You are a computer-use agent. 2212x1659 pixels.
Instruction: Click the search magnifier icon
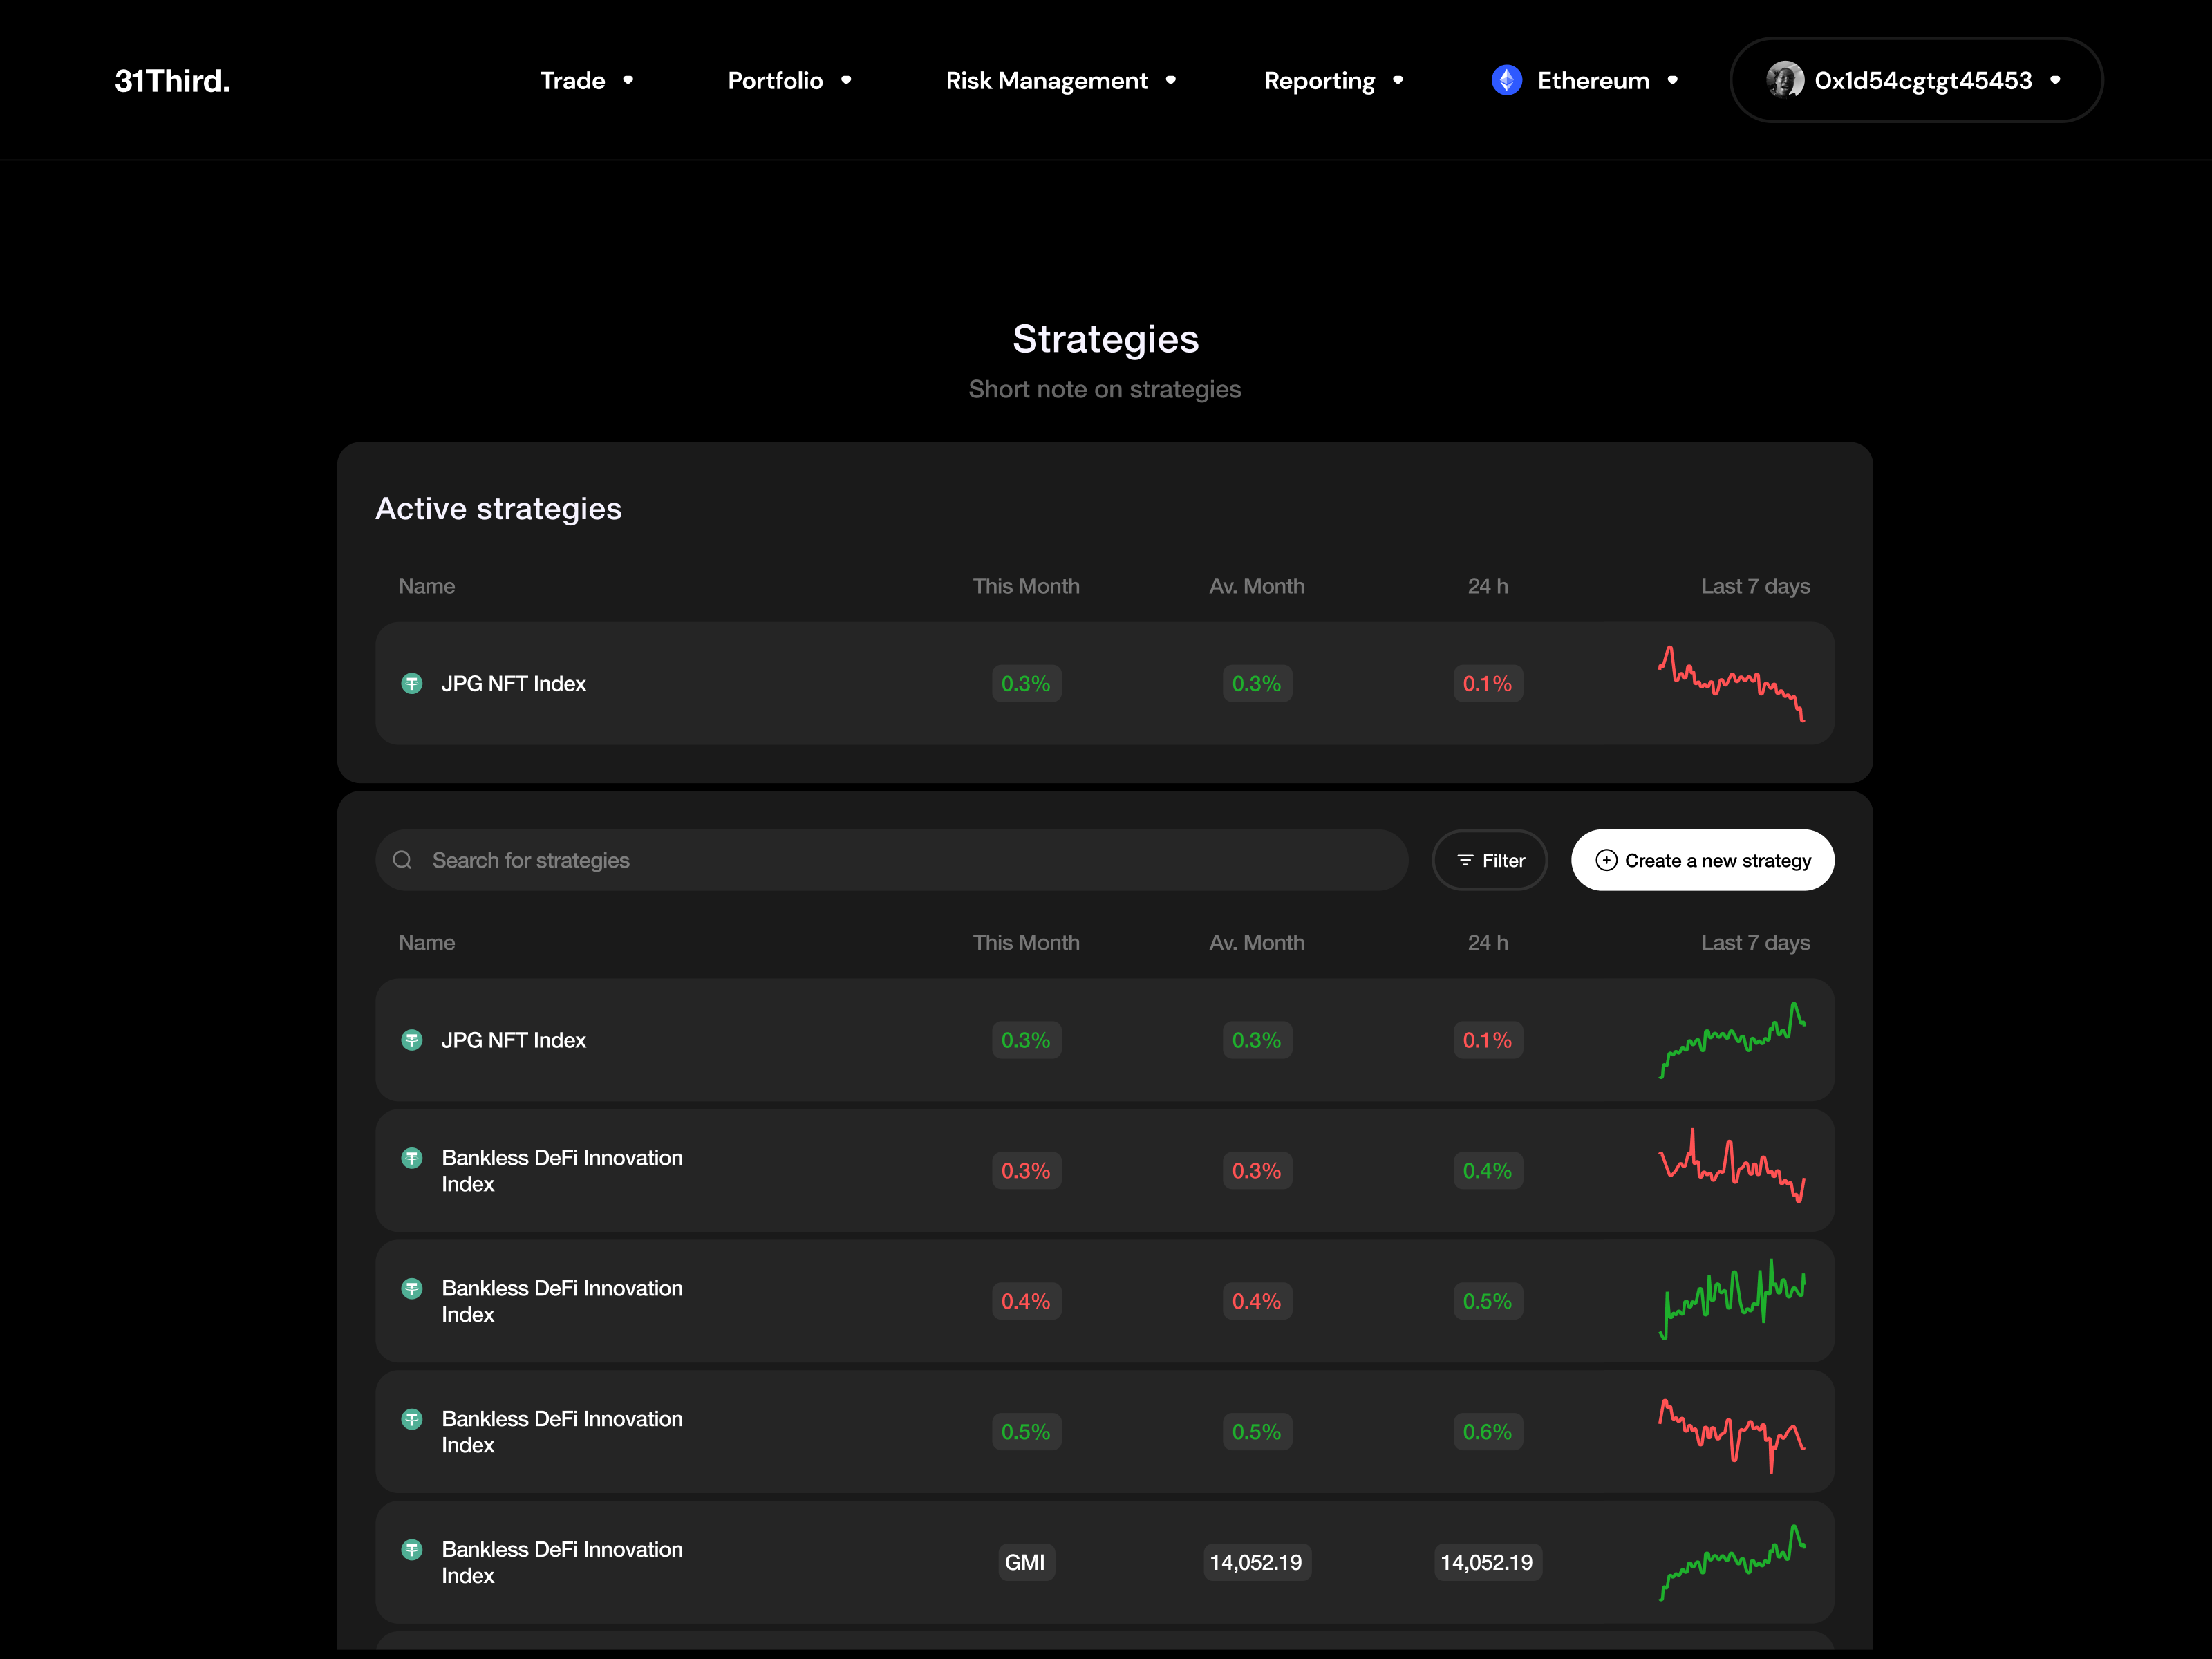[x=402, y=860]
